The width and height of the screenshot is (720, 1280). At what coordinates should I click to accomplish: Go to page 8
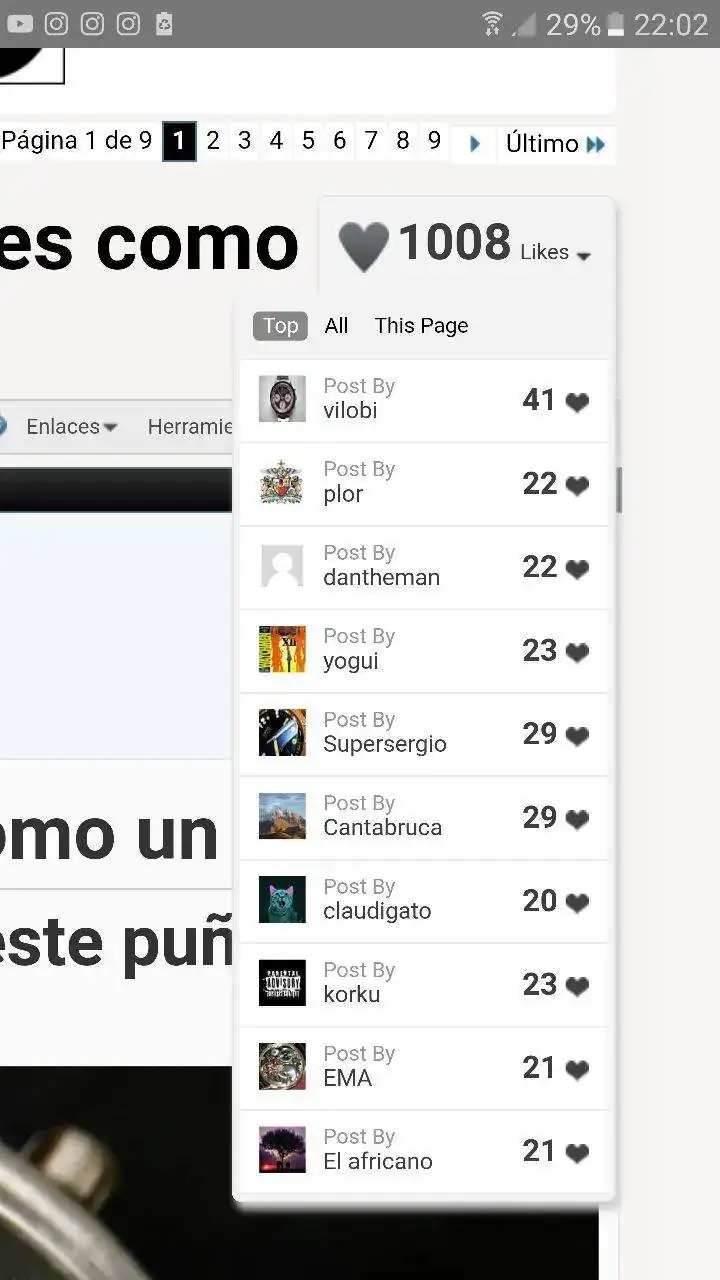click(x=403, y=141)
